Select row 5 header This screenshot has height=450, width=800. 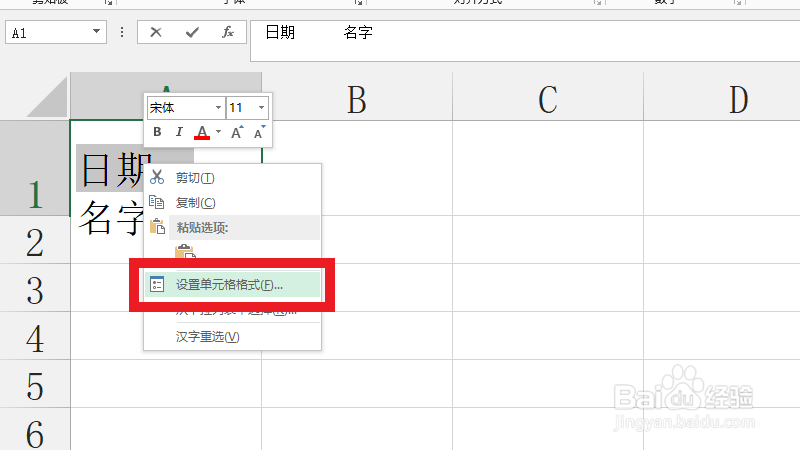click(35, 384)
